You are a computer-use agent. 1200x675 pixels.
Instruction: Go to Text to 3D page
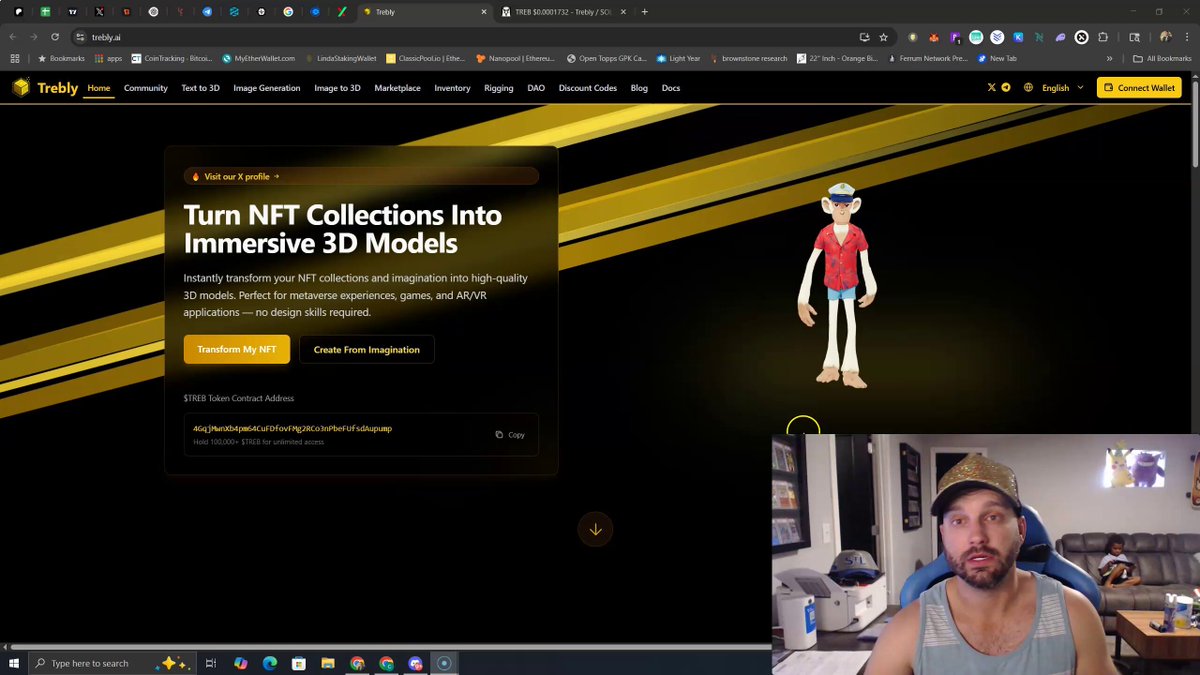pos(200,88)
